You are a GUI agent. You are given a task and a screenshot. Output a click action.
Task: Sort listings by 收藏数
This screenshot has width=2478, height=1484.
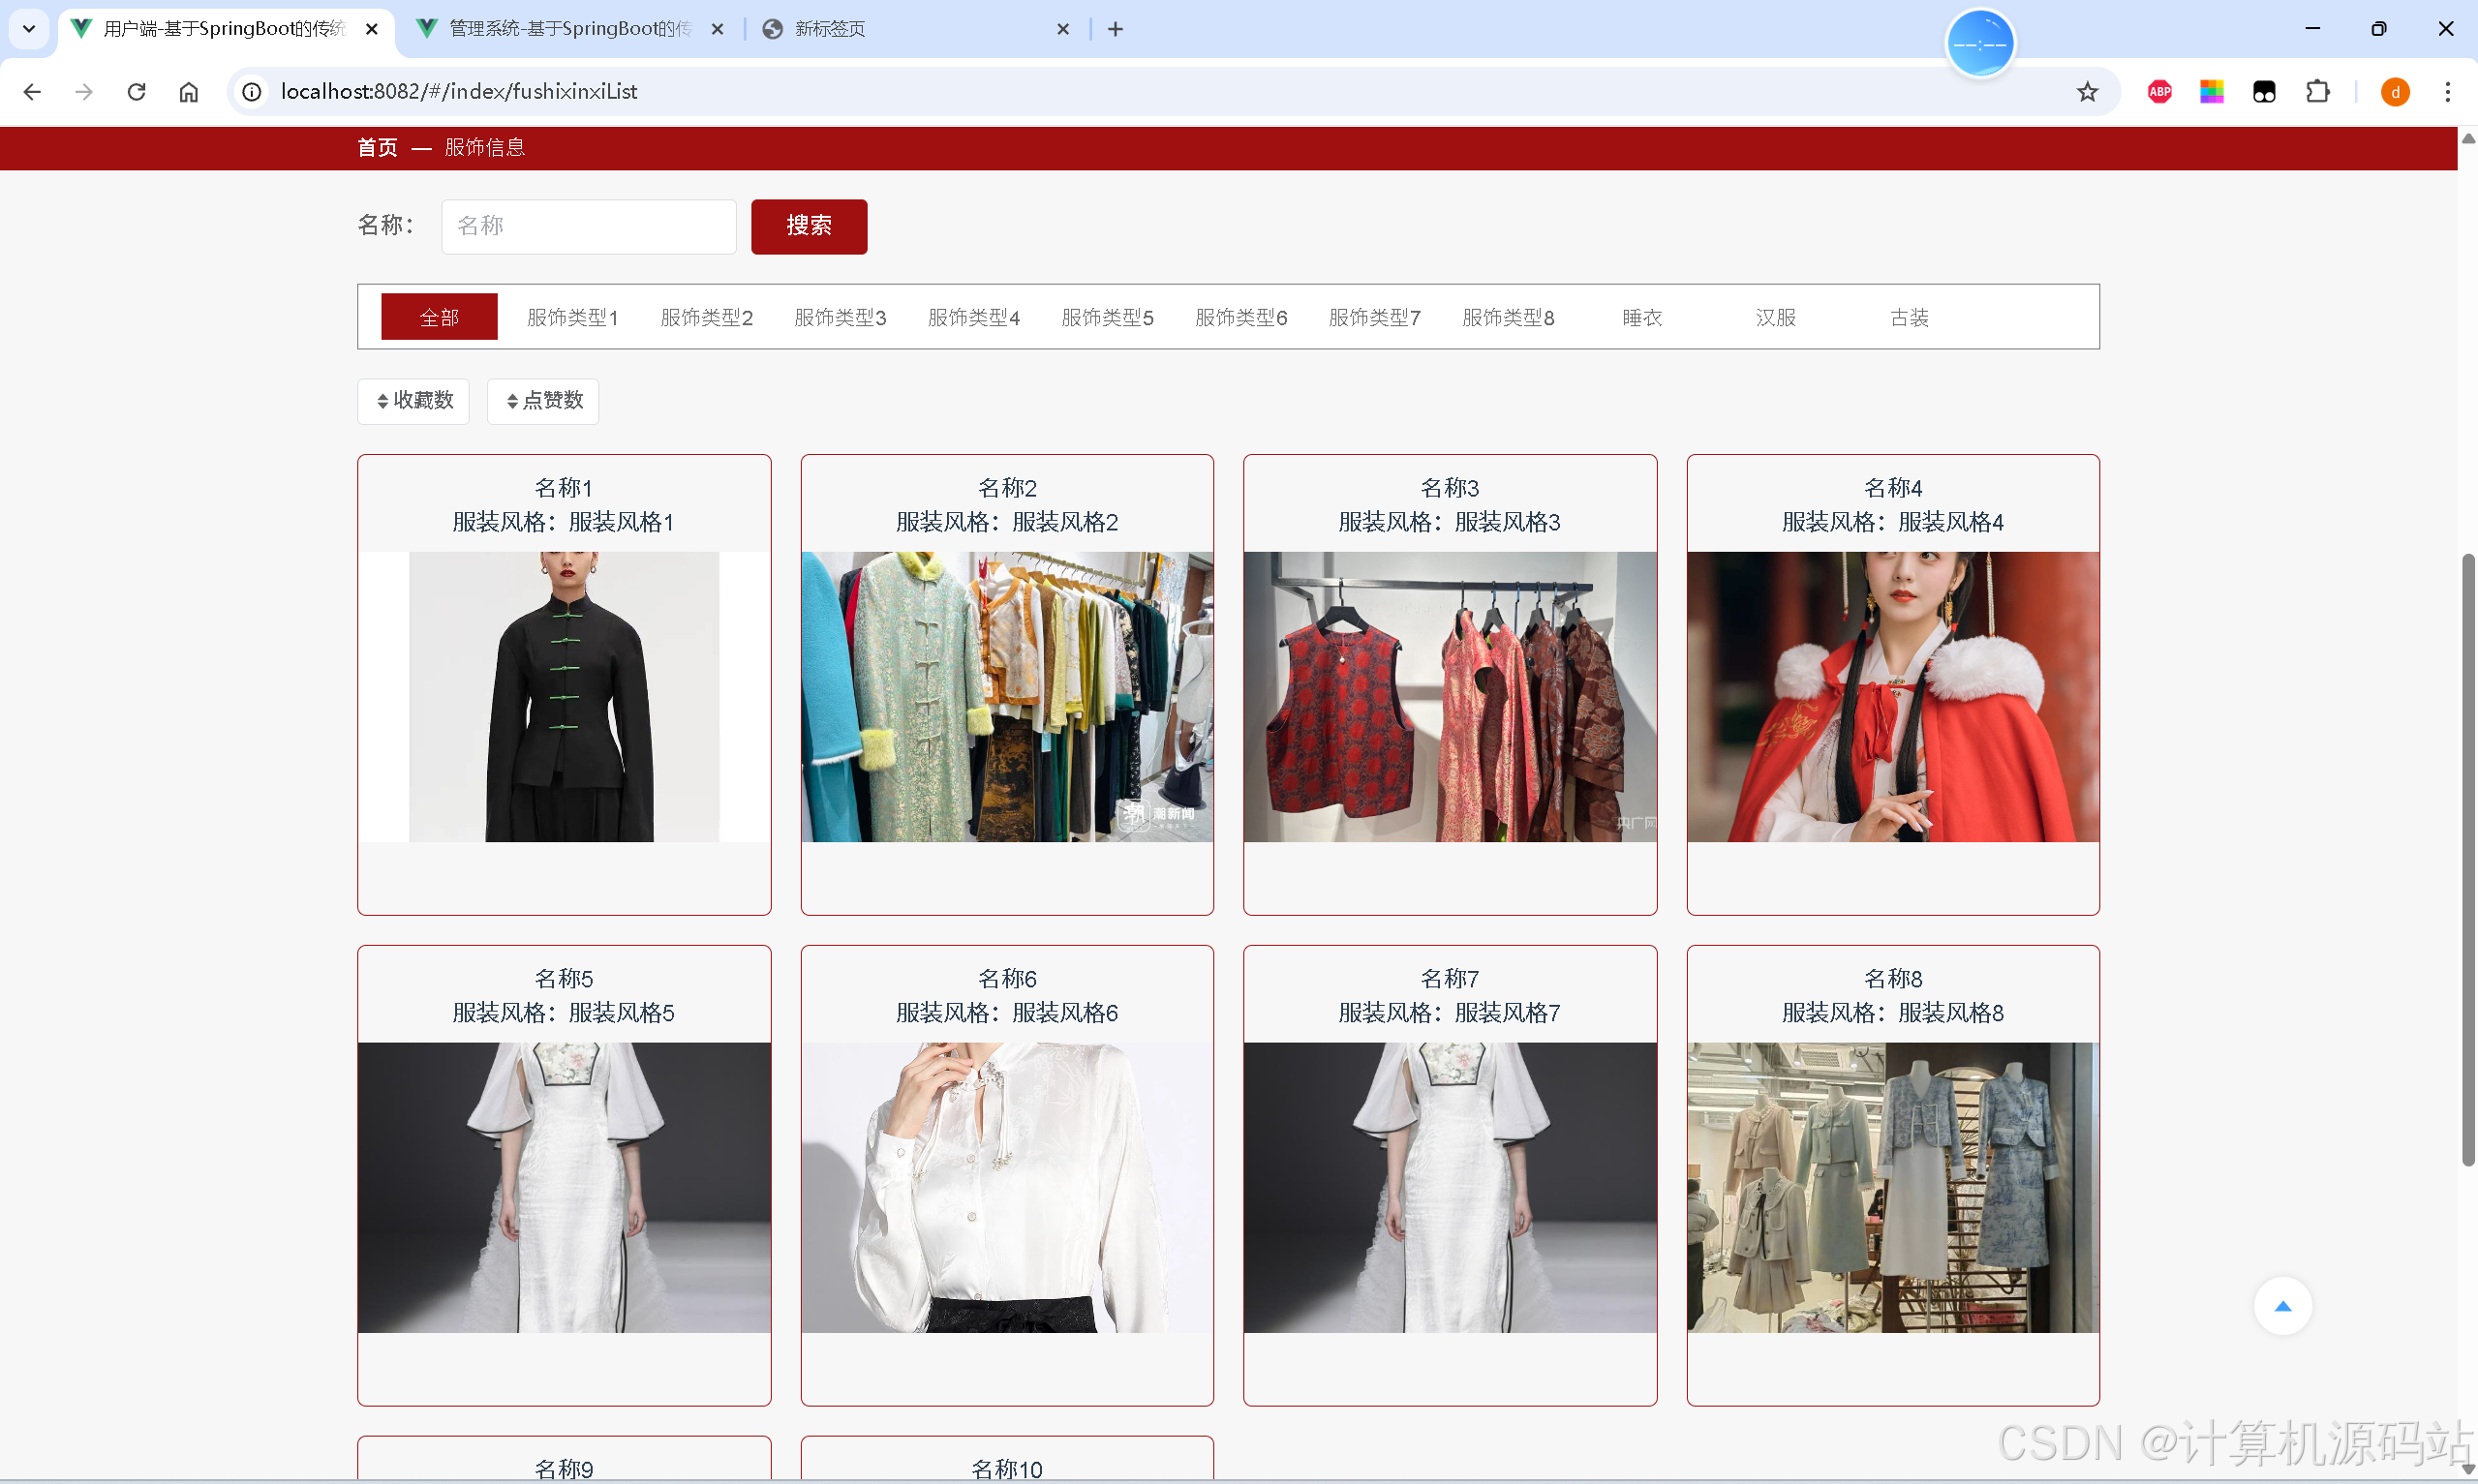point(413,401)
